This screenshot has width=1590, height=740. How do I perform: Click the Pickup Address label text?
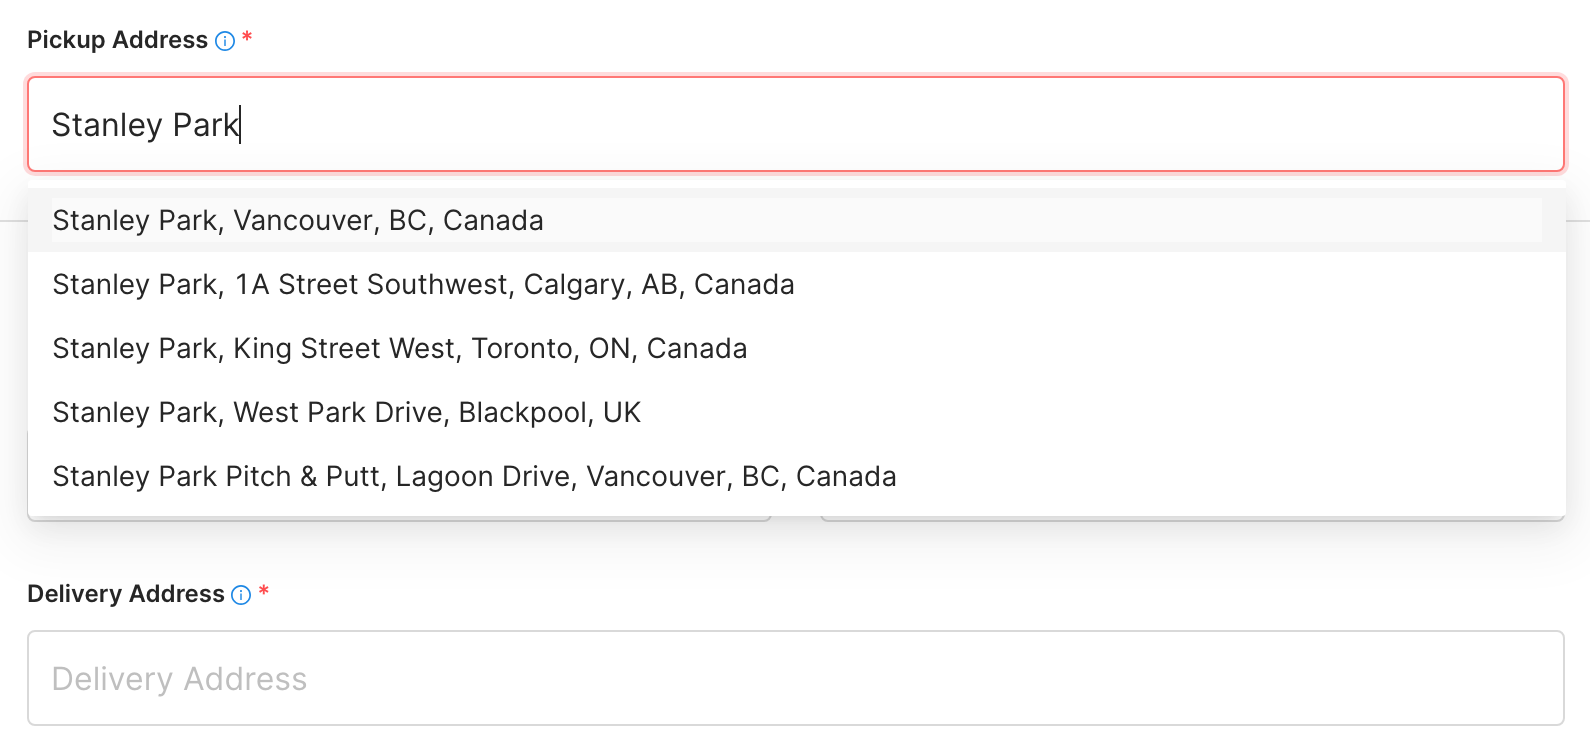pyautogui.click(x=117, y=40)
